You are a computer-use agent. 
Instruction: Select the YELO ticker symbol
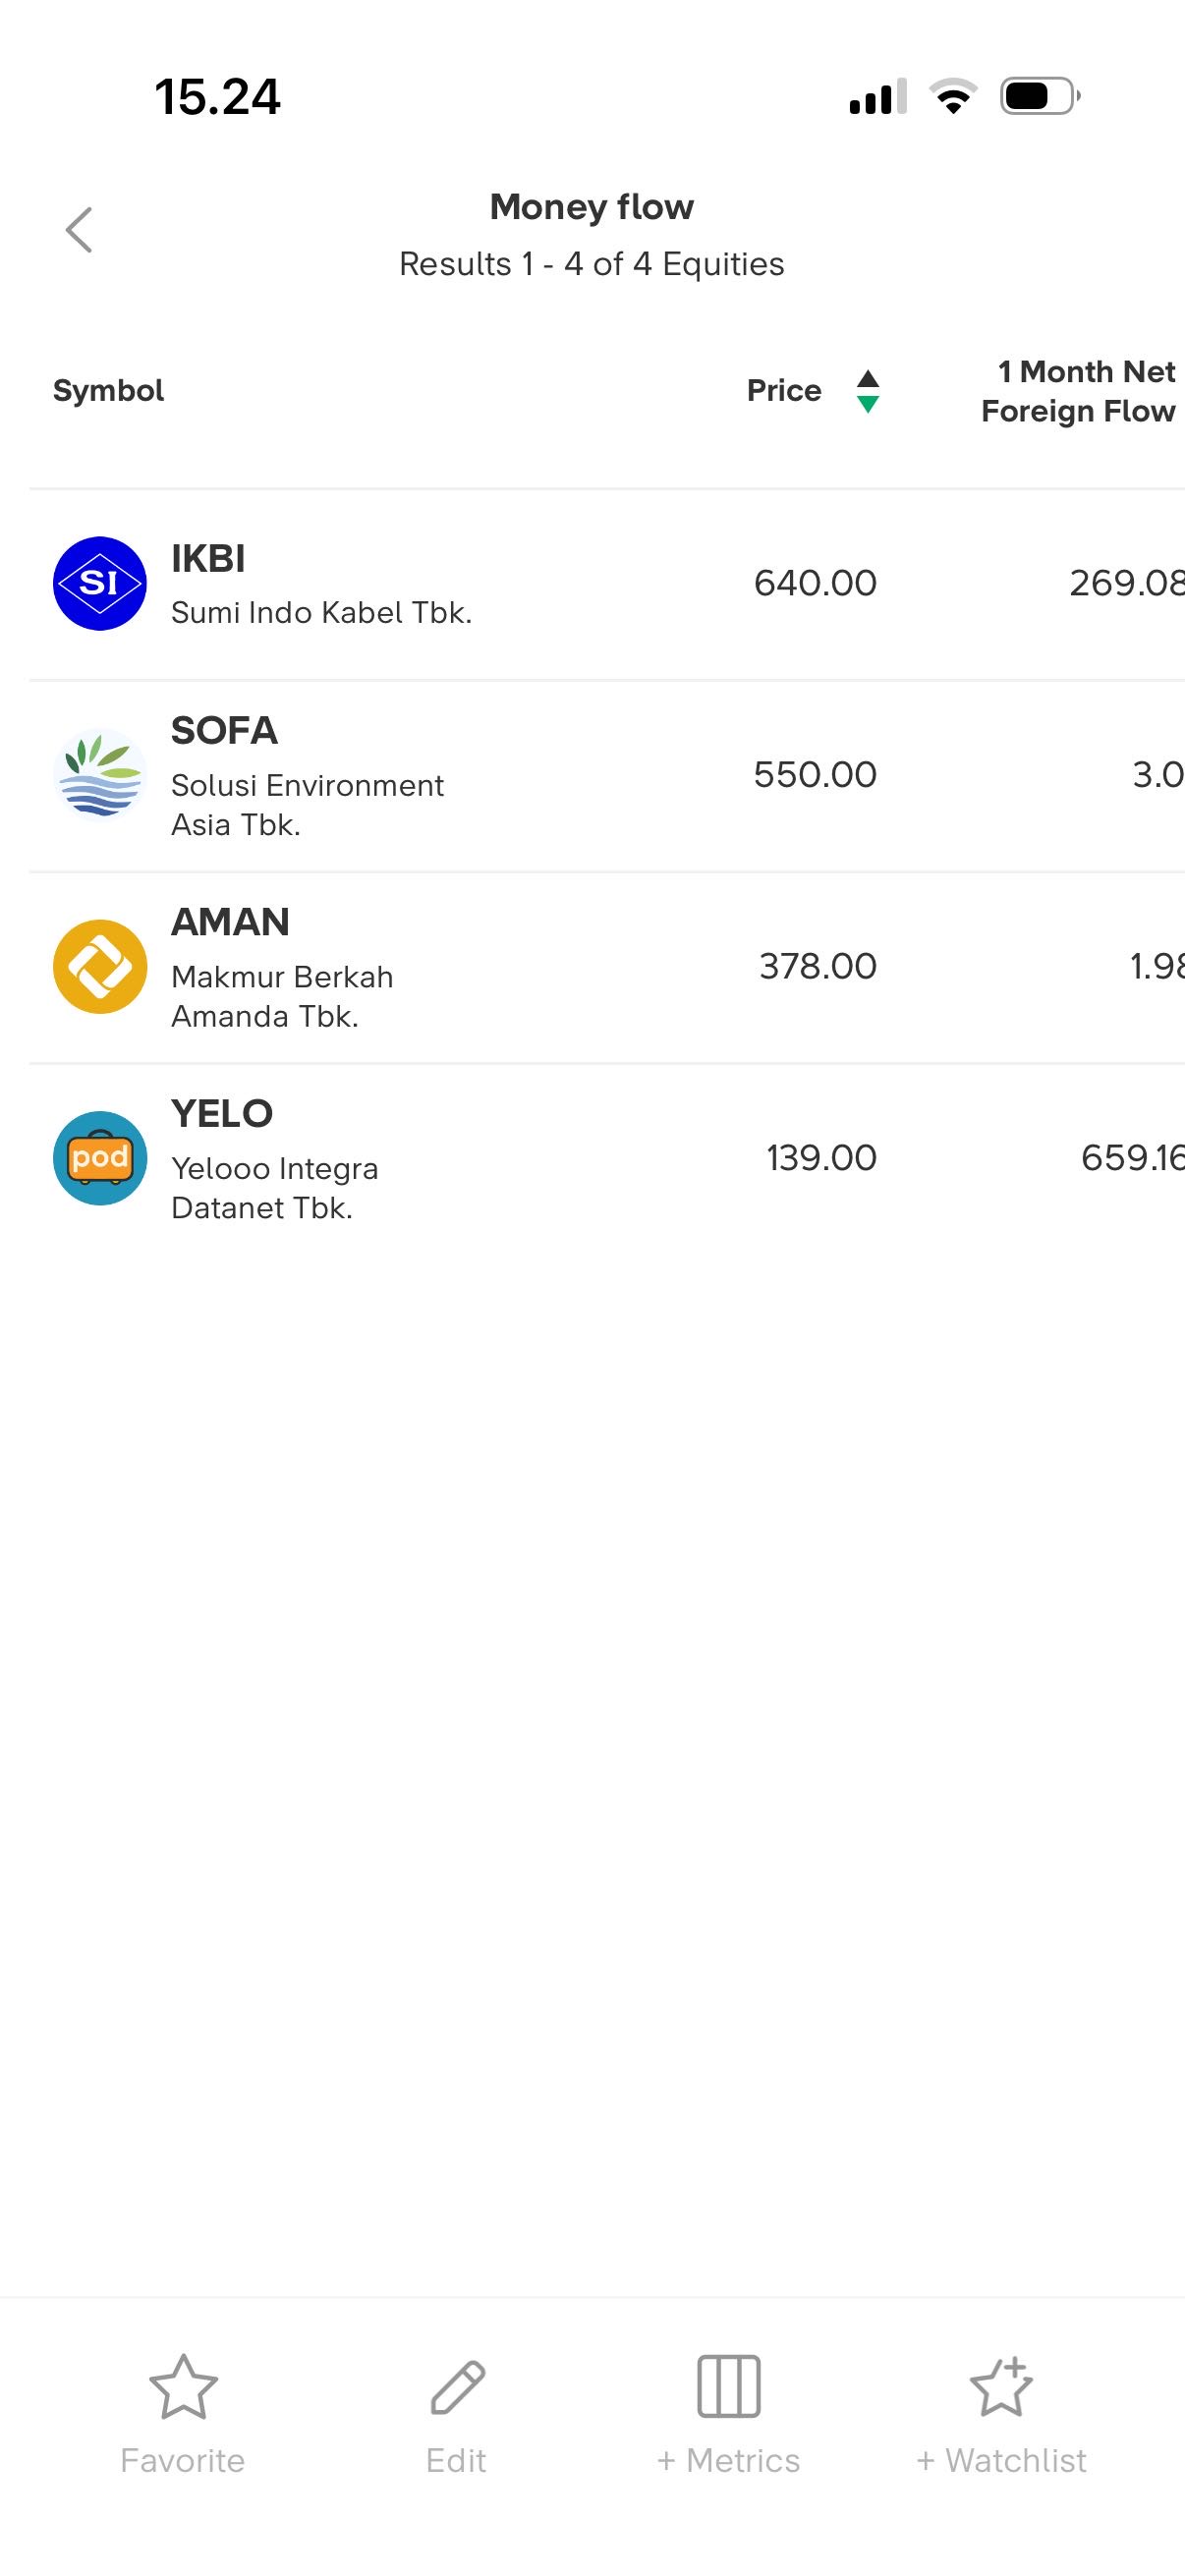(222, 1114)
